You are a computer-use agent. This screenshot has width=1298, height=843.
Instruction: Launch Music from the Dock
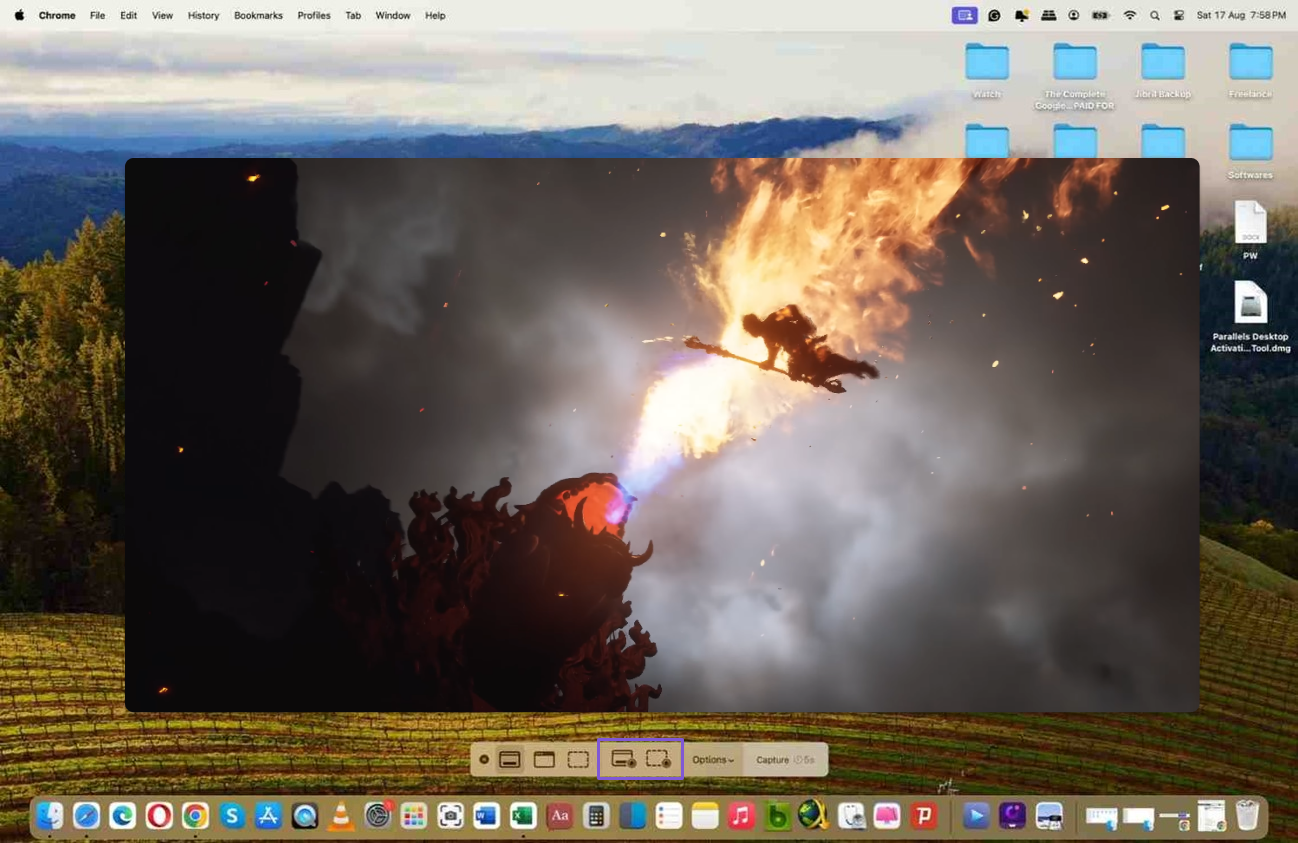tap(741, 817)
